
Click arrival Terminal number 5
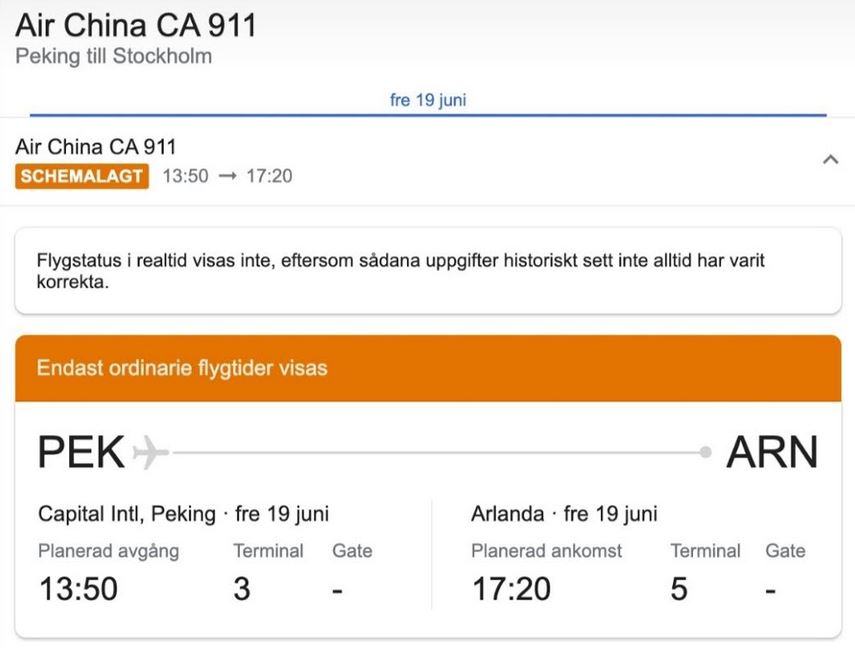pos(679,589)
